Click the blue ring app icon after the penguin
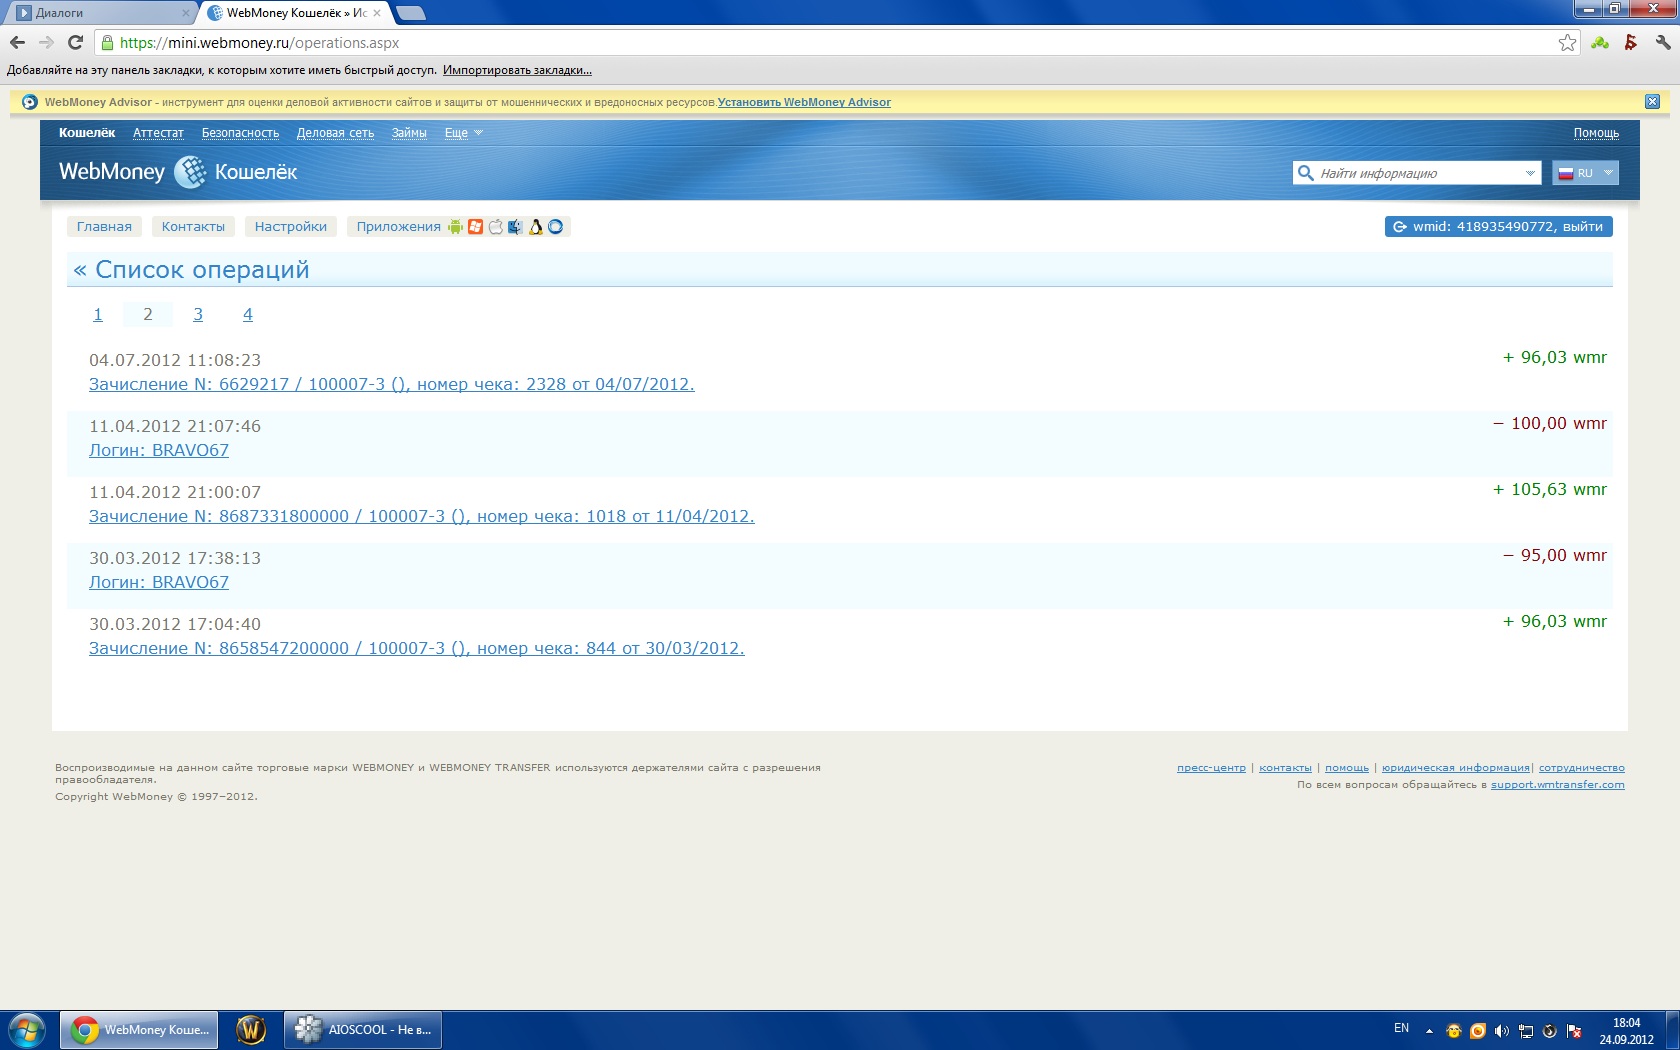This screenshot has width=1680, height=1050. coord(556,227)
